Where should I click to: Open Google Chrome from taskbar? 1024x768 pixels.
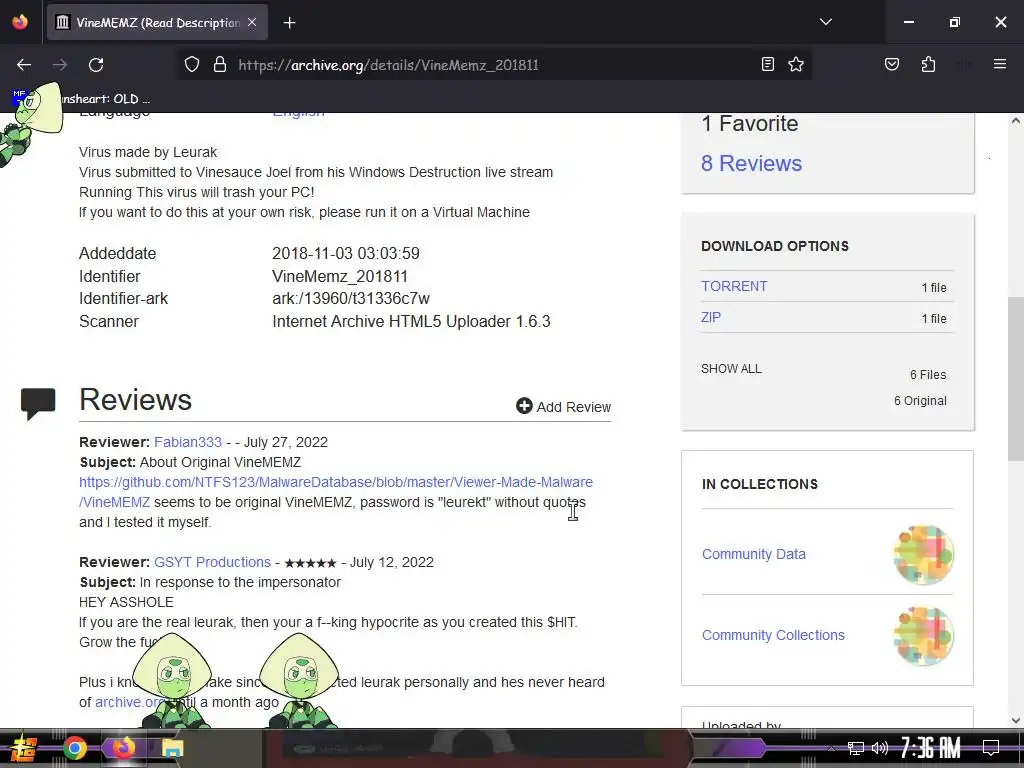(74, 748)
